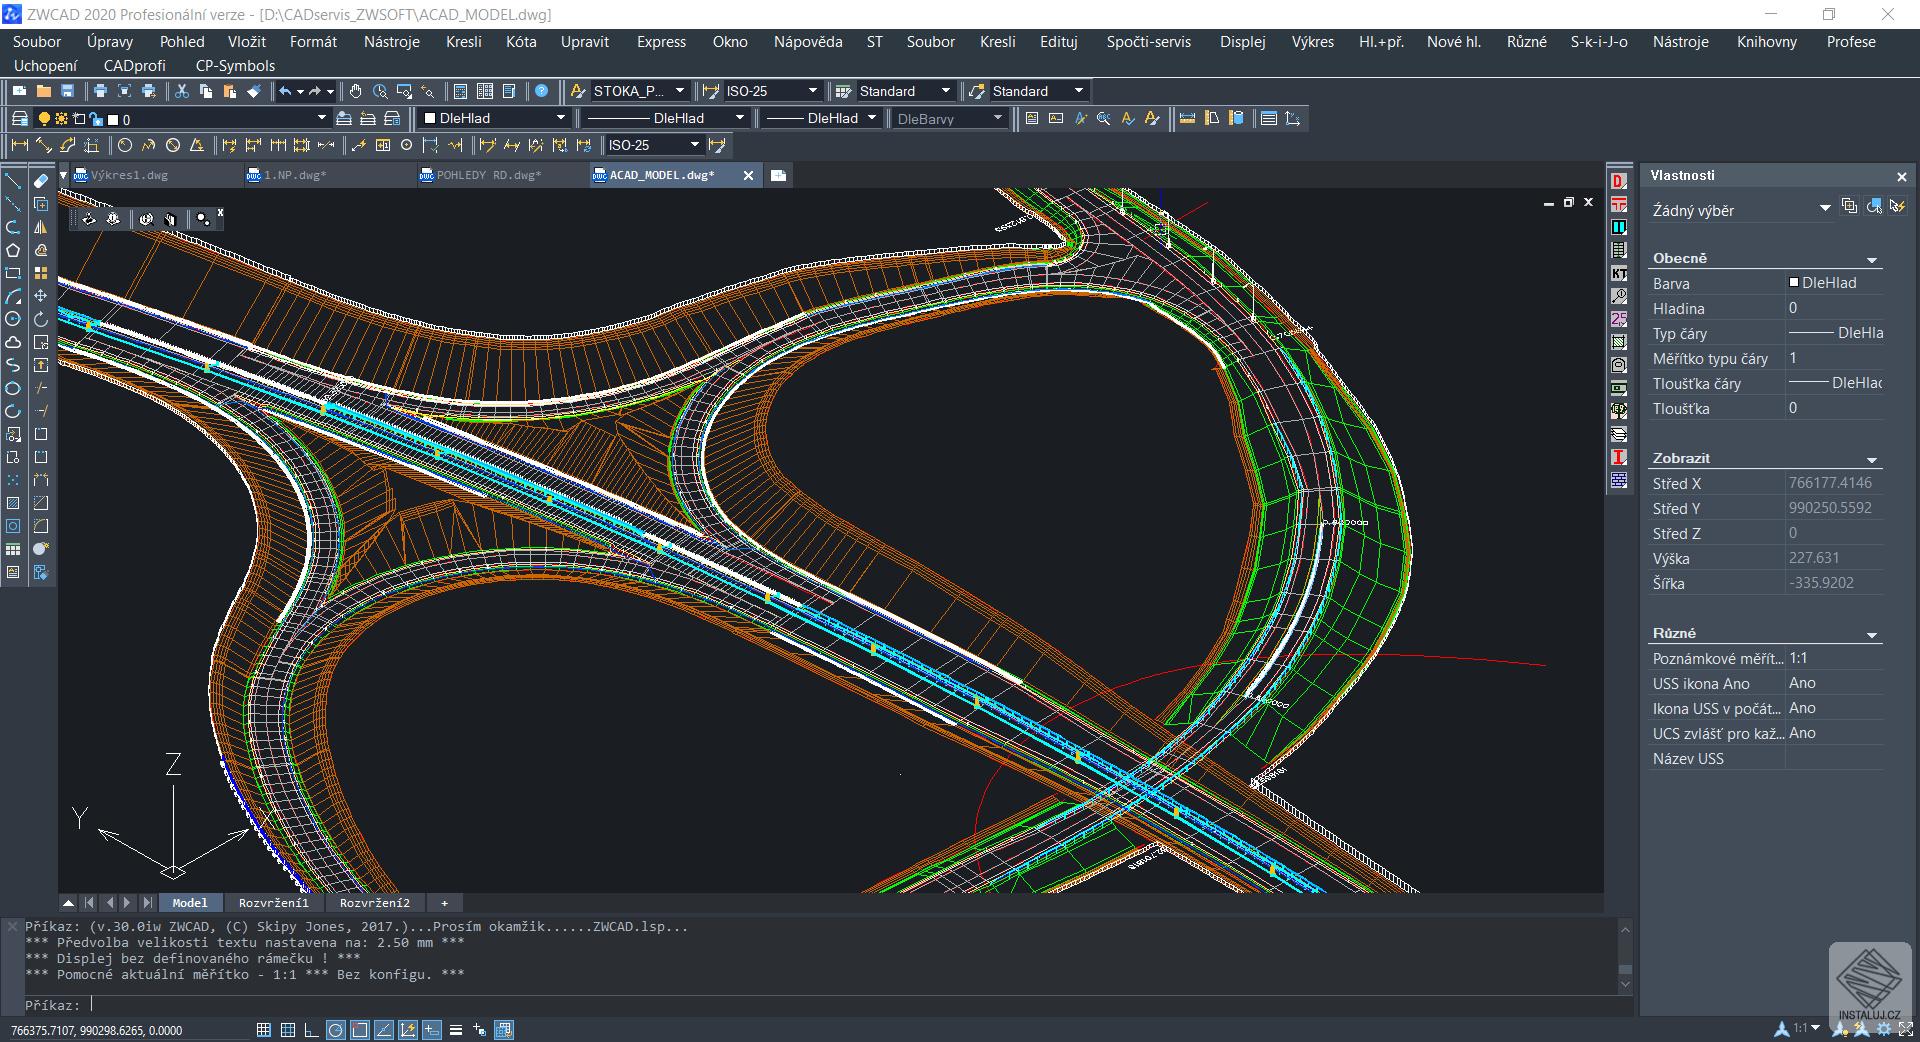This screenshot has width=1920, height=1042.
Task: Click the Cut scissors icon
Action: (182, 91)
